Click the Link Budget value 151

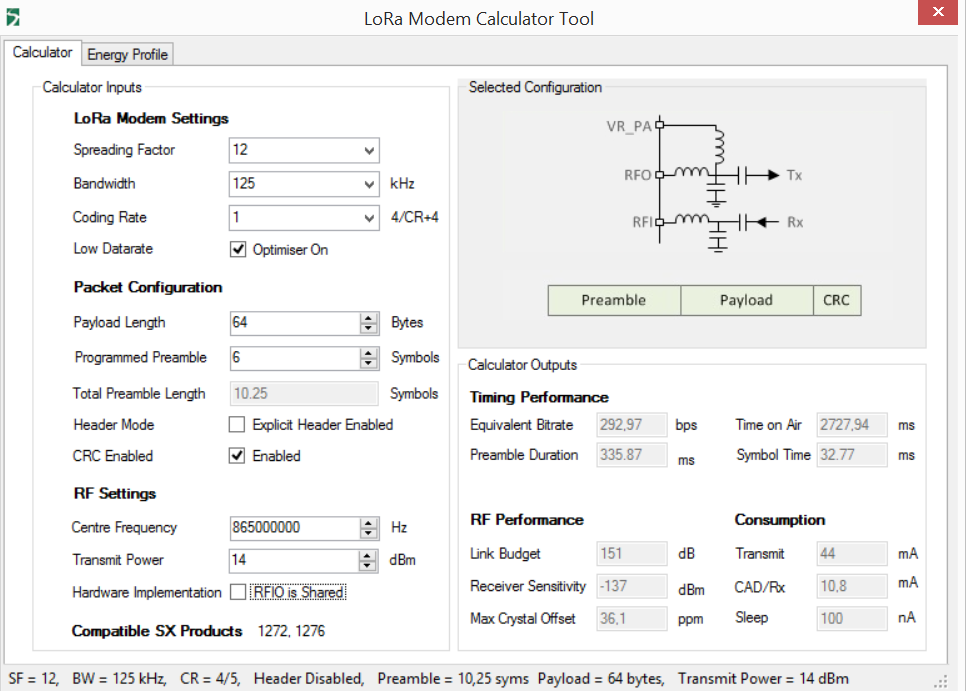tap(631, 554)
